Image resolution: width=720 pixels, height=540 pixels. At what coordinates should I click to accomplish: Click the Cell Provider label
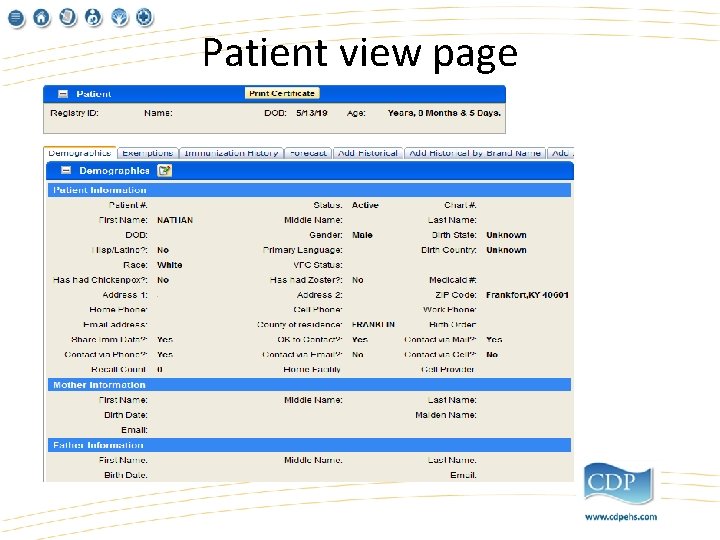coord(448,370)
